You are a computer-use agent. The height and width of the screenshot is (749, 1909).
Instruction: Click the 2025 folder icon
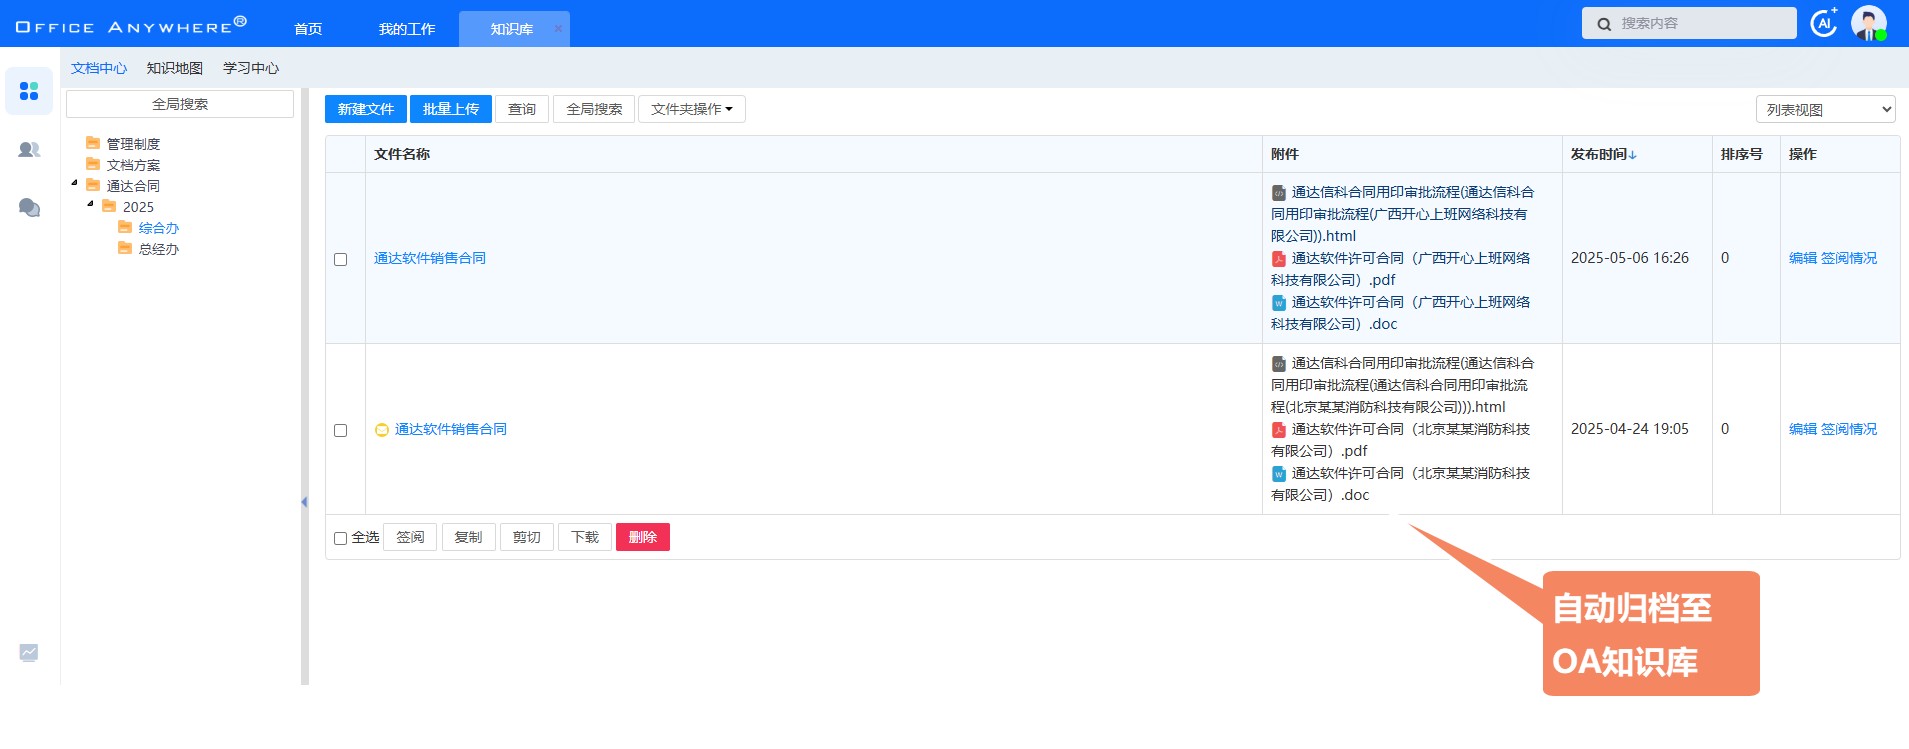point(109,206)
